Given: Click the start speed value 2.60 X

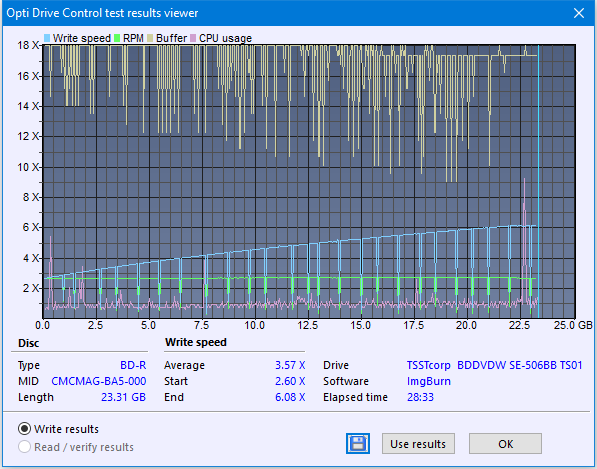Looking at the screenshot, I should (x=290, y=381).
